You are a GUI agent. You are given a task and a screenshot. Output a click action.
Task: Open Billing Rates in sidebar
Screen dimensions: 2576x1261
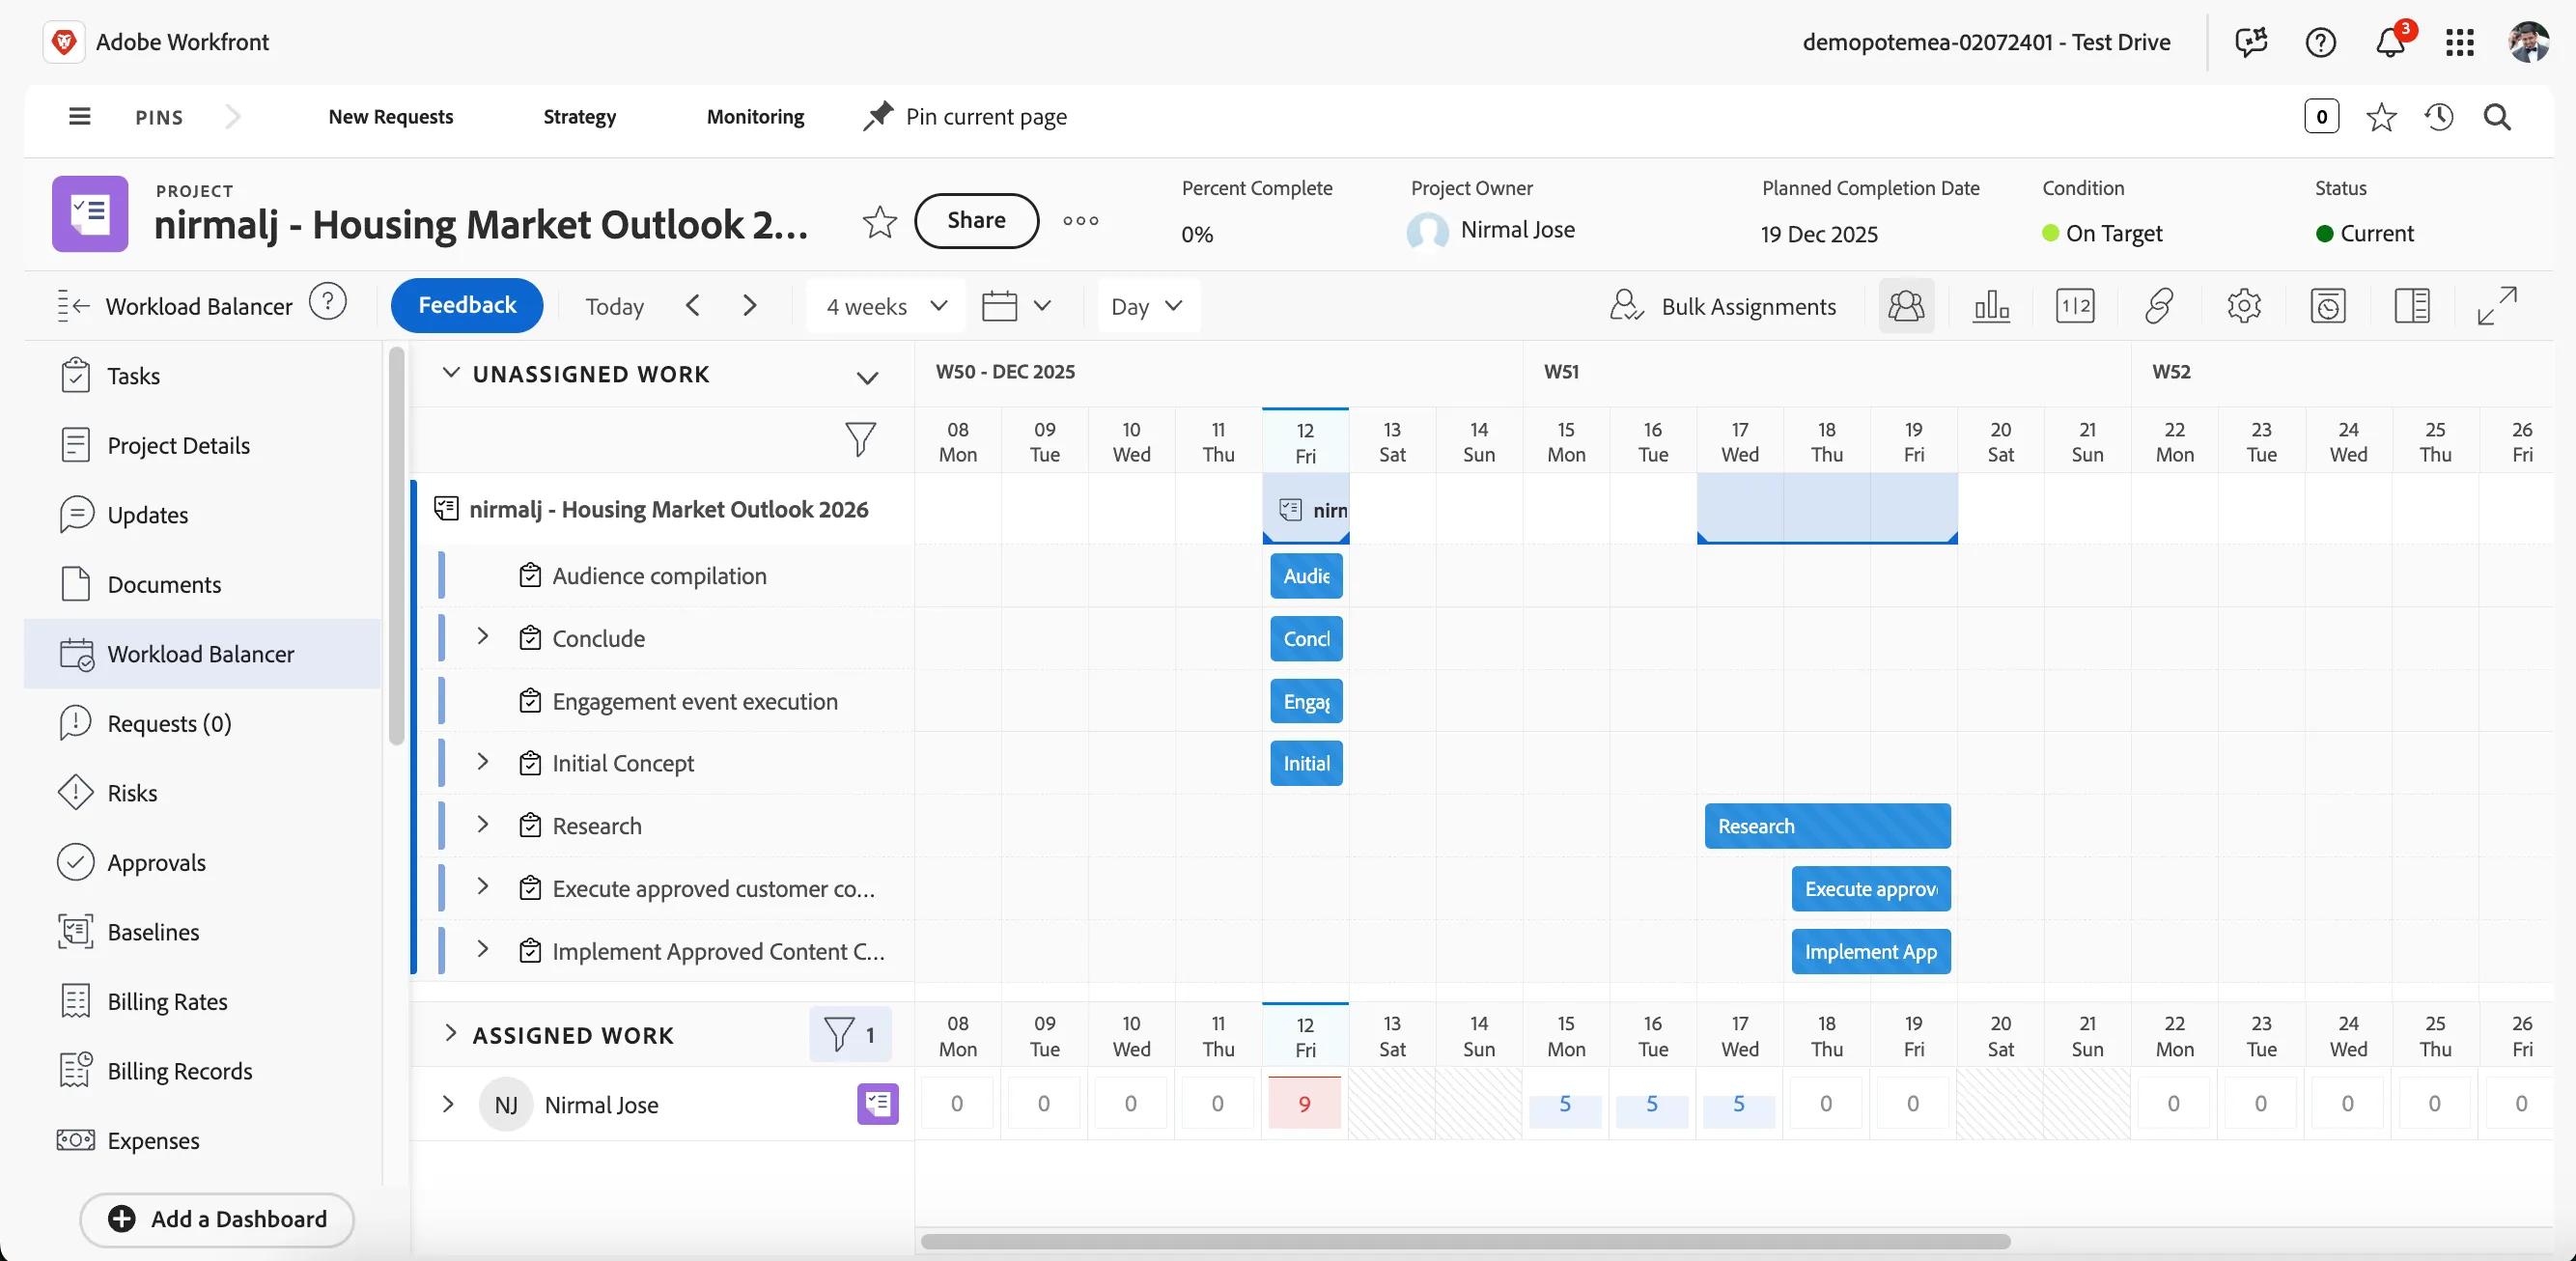click(202, 1001)
